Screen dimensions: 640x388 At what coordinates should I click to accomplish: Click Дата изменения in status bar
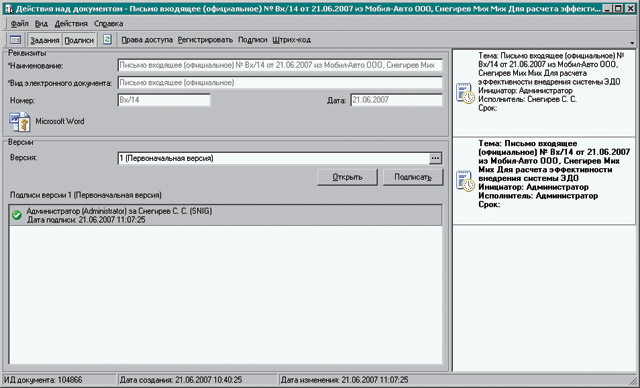(x=344, y=380)
